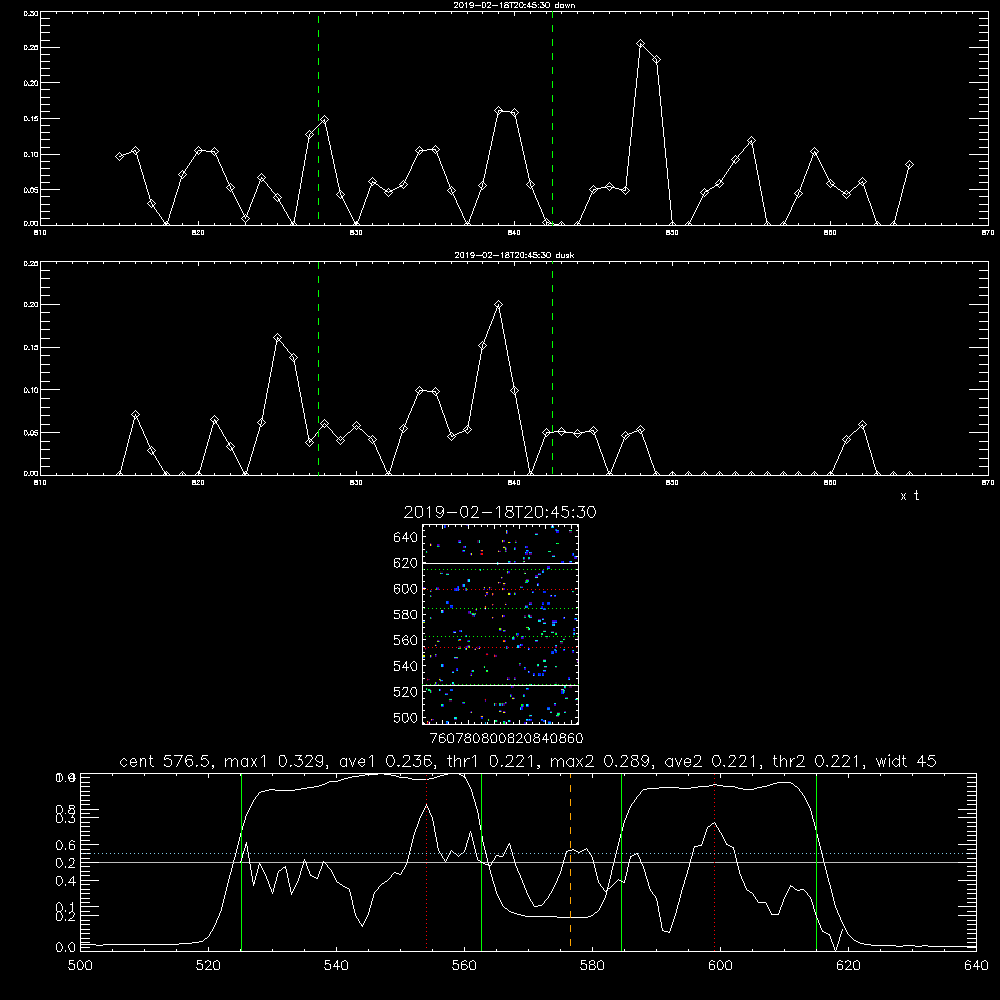Image resolution: width=1000 pixels, height=1000 pixels.
Task: Click the "830" x-axis label under dusk plot
Action: point(356,483)
